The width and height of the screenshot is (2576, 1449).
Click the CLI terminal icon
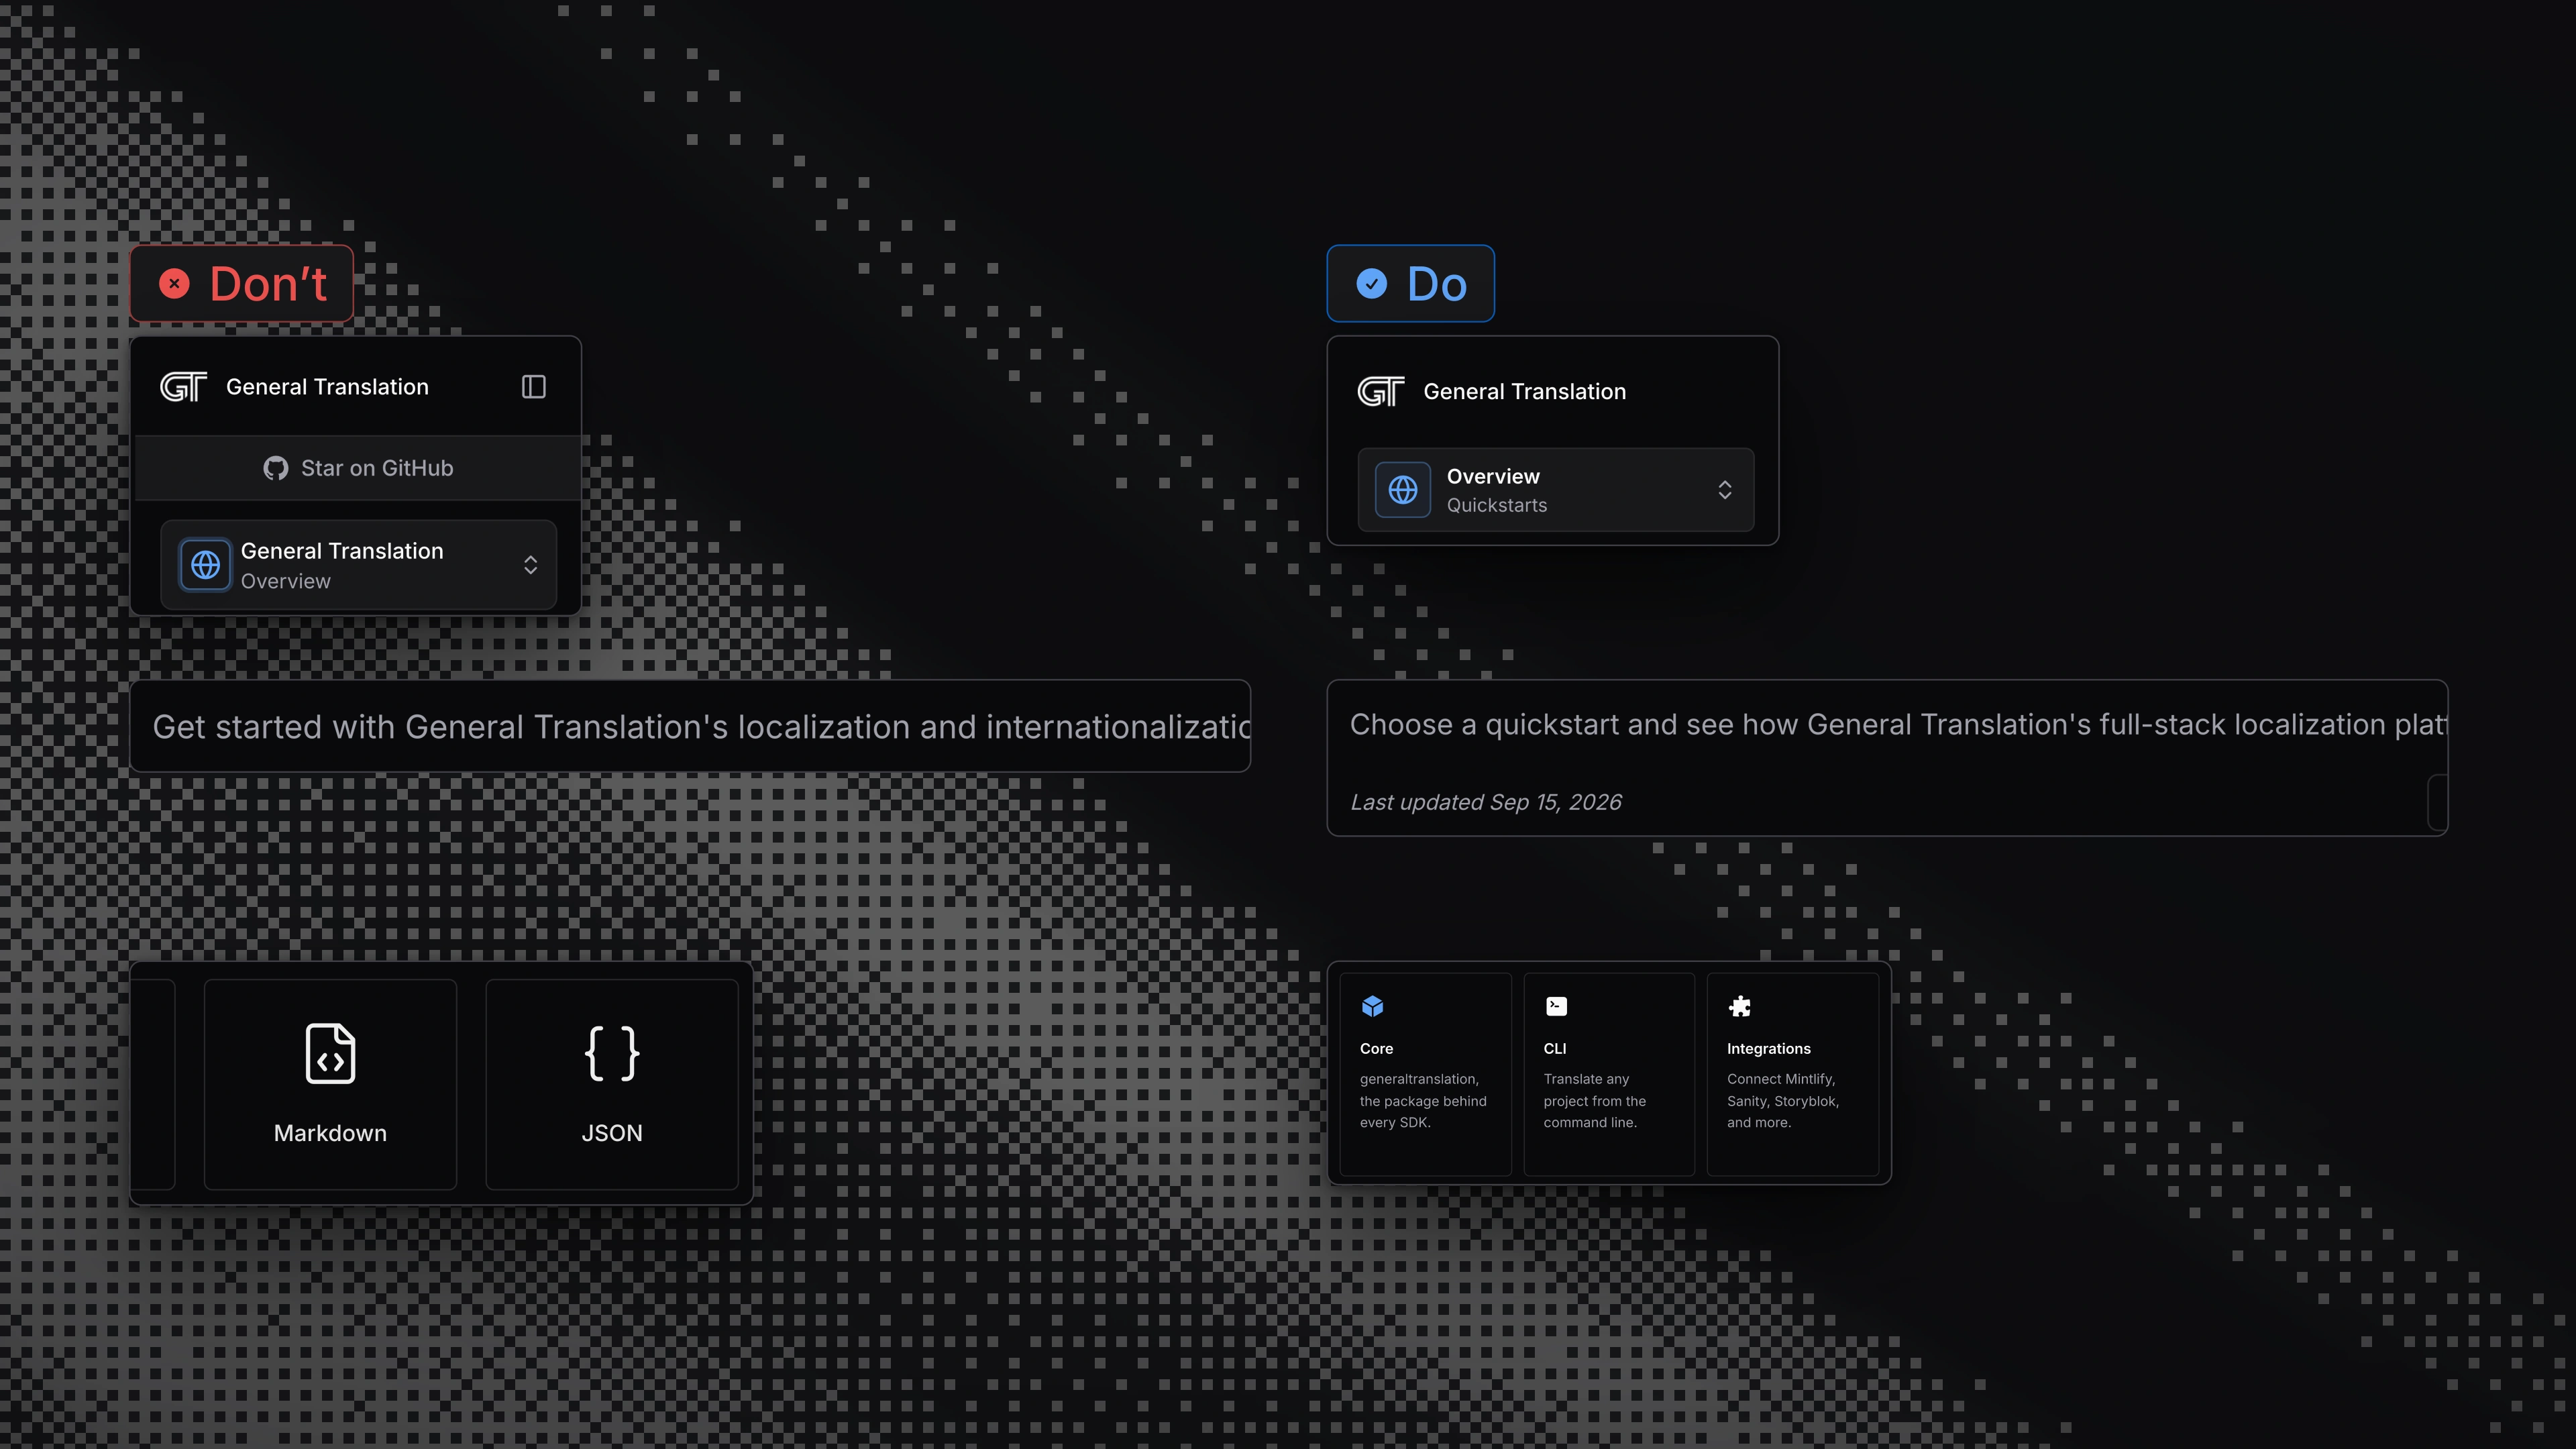1556,1006
